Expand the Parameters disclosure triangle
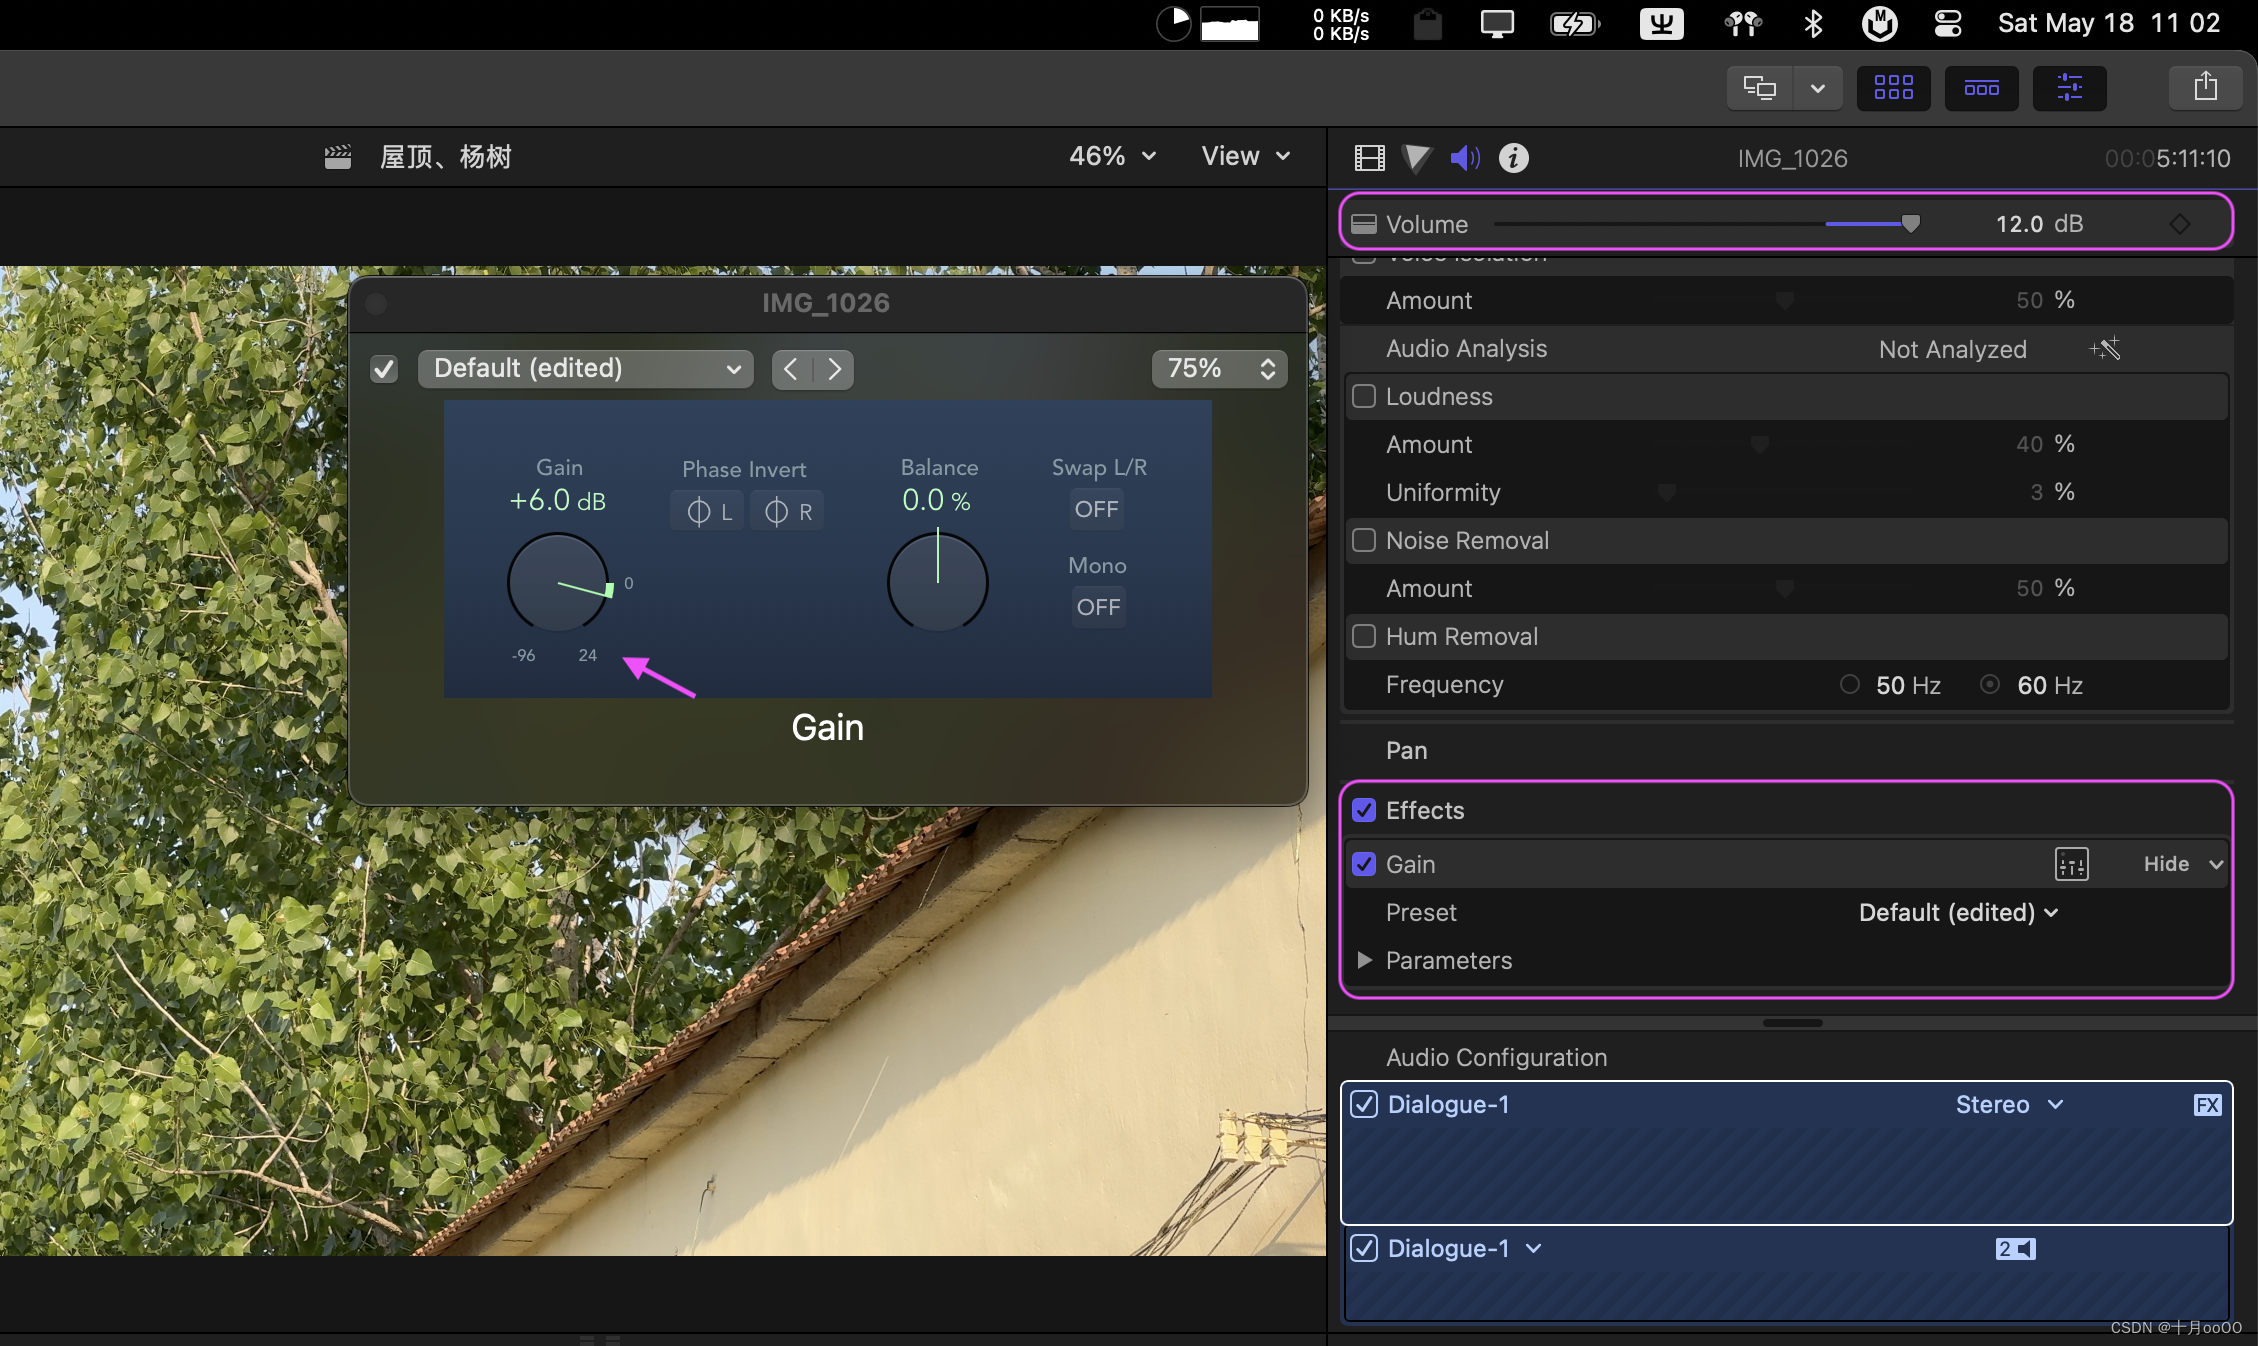2258x1346 pixels. 1364,960
